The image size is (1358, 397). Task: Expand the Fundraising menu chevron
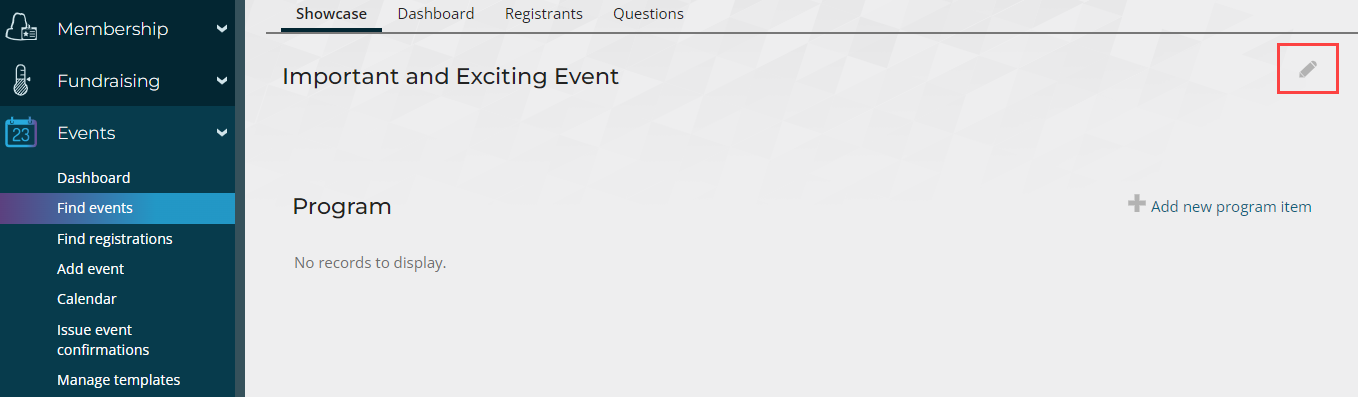(x=221, y=81)
